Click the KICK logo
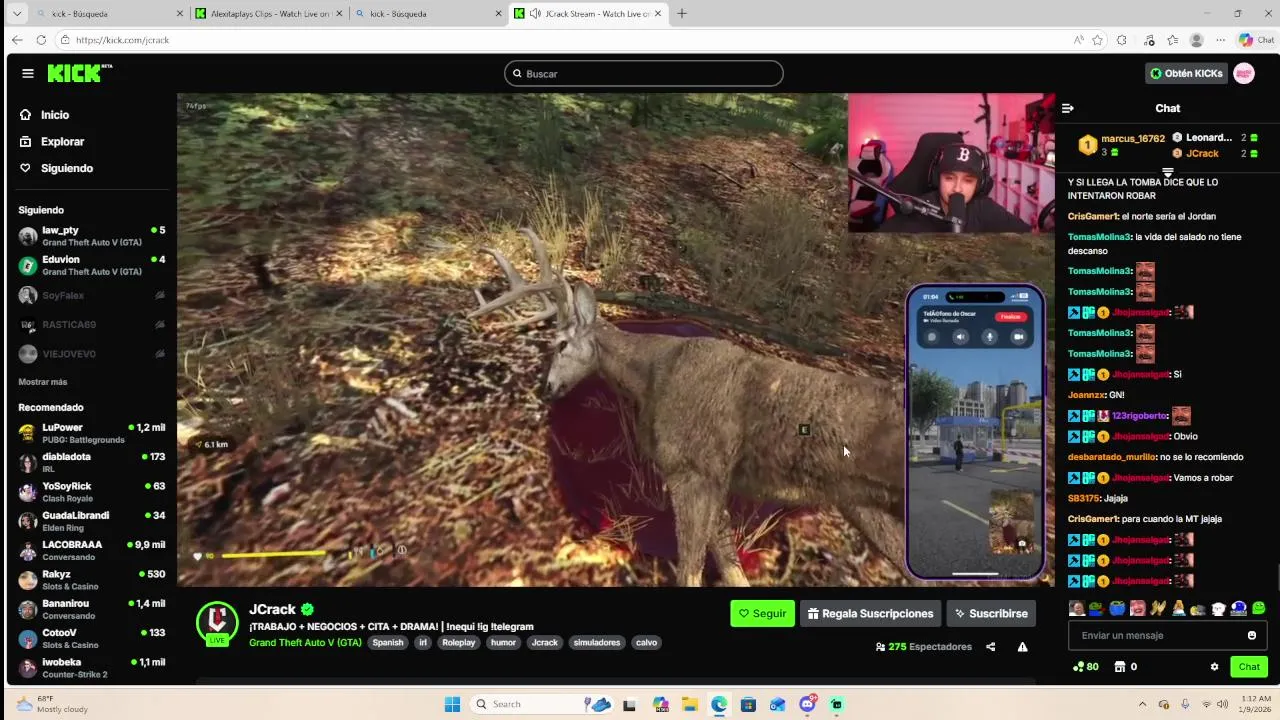 80,73
